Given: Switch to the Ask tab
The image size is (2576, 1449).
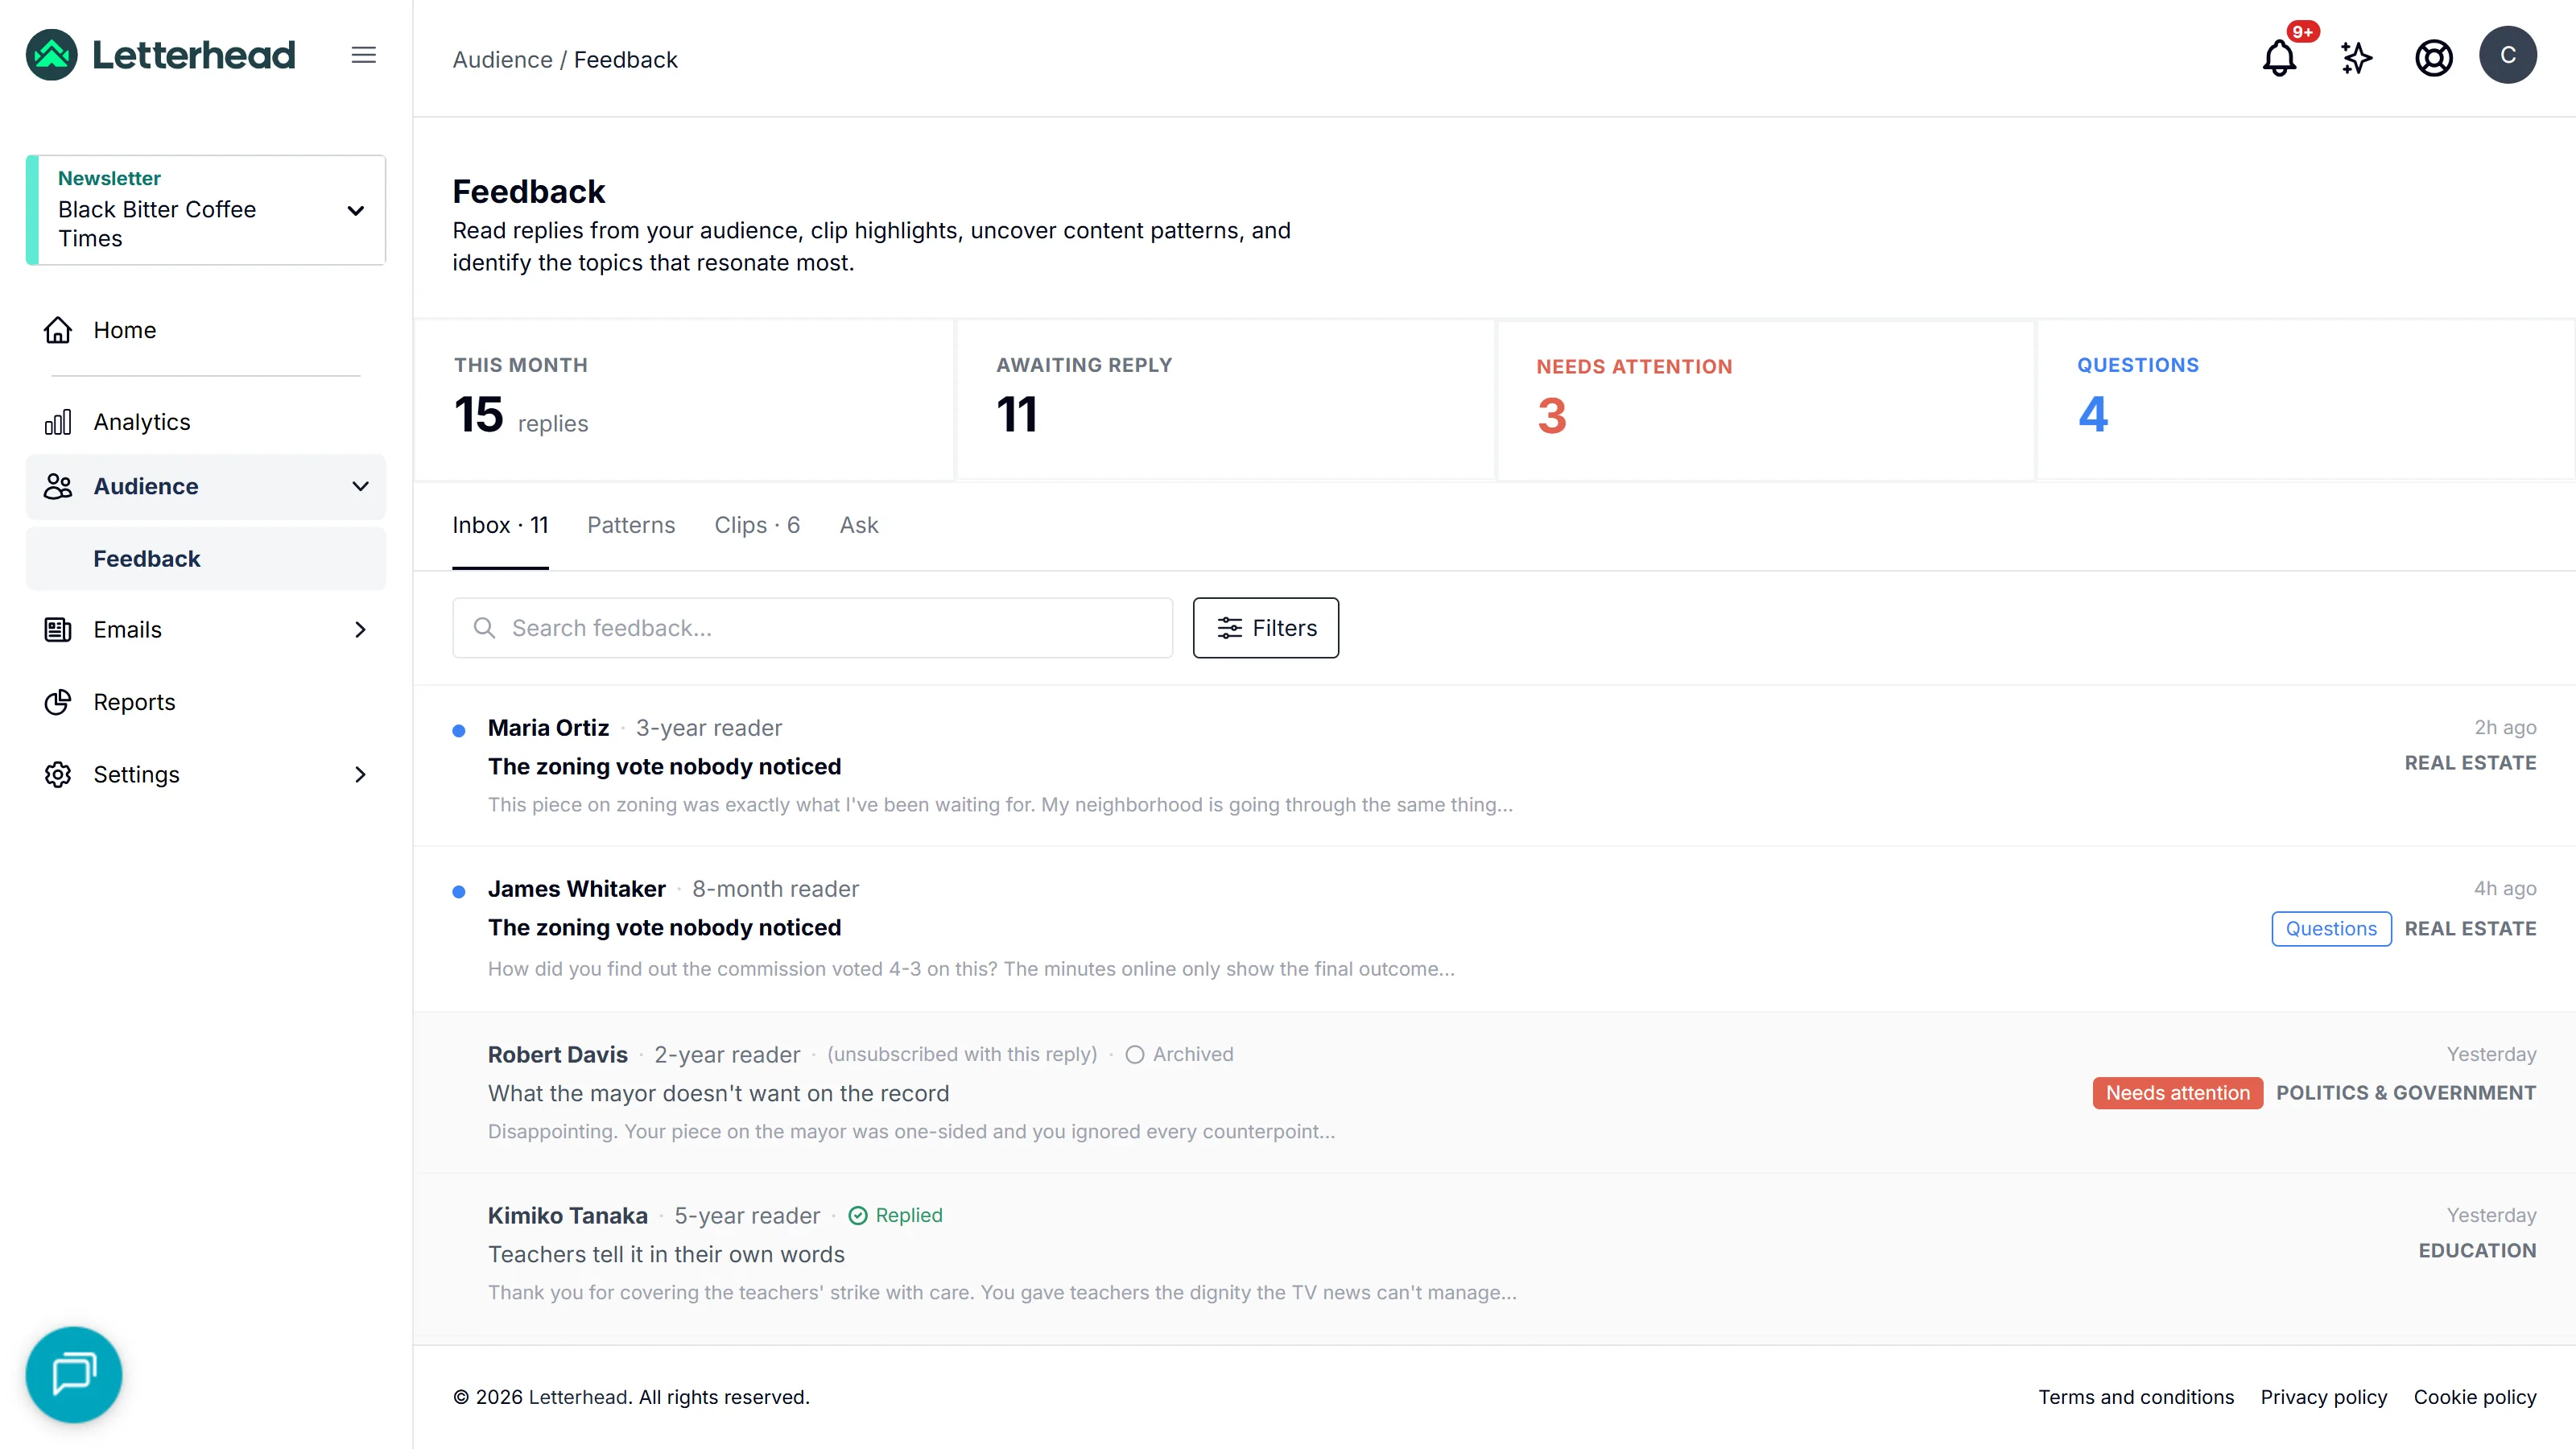Looking at the screenshot, I should [x=859, y=525].
